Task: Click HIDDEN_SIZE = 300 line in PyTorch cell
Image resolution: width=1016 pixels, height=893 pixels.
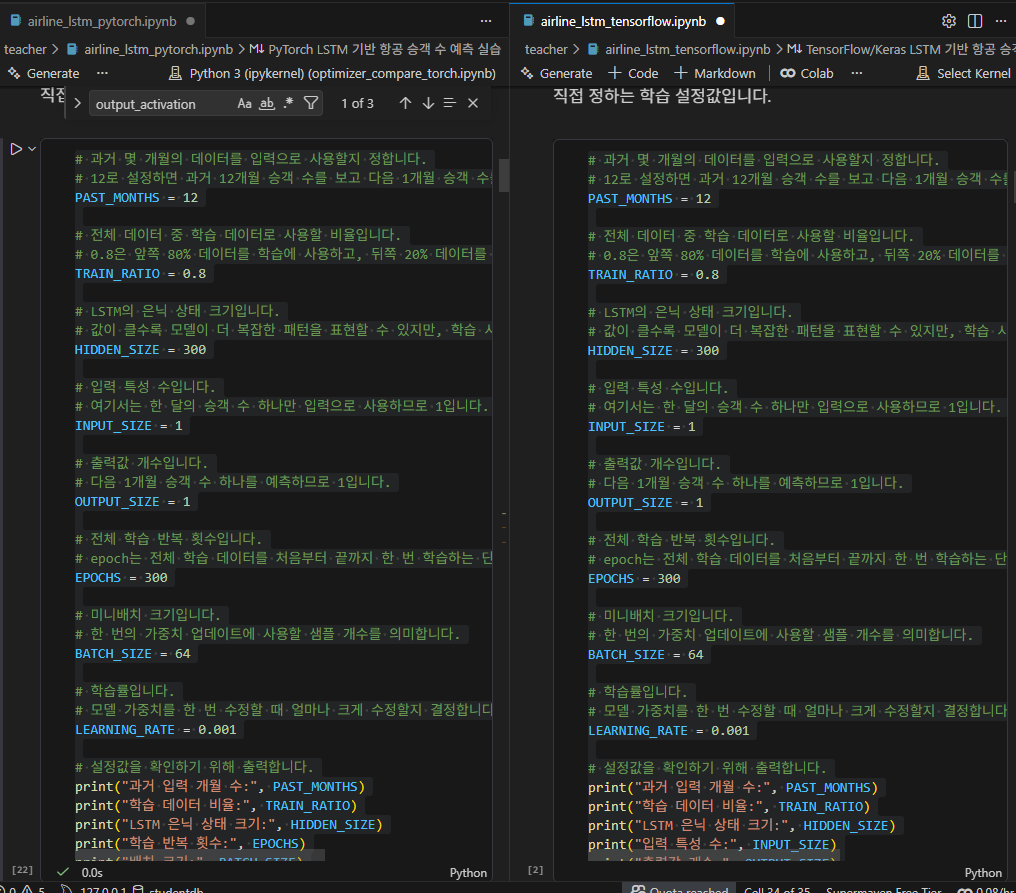Action: point(141,350)
